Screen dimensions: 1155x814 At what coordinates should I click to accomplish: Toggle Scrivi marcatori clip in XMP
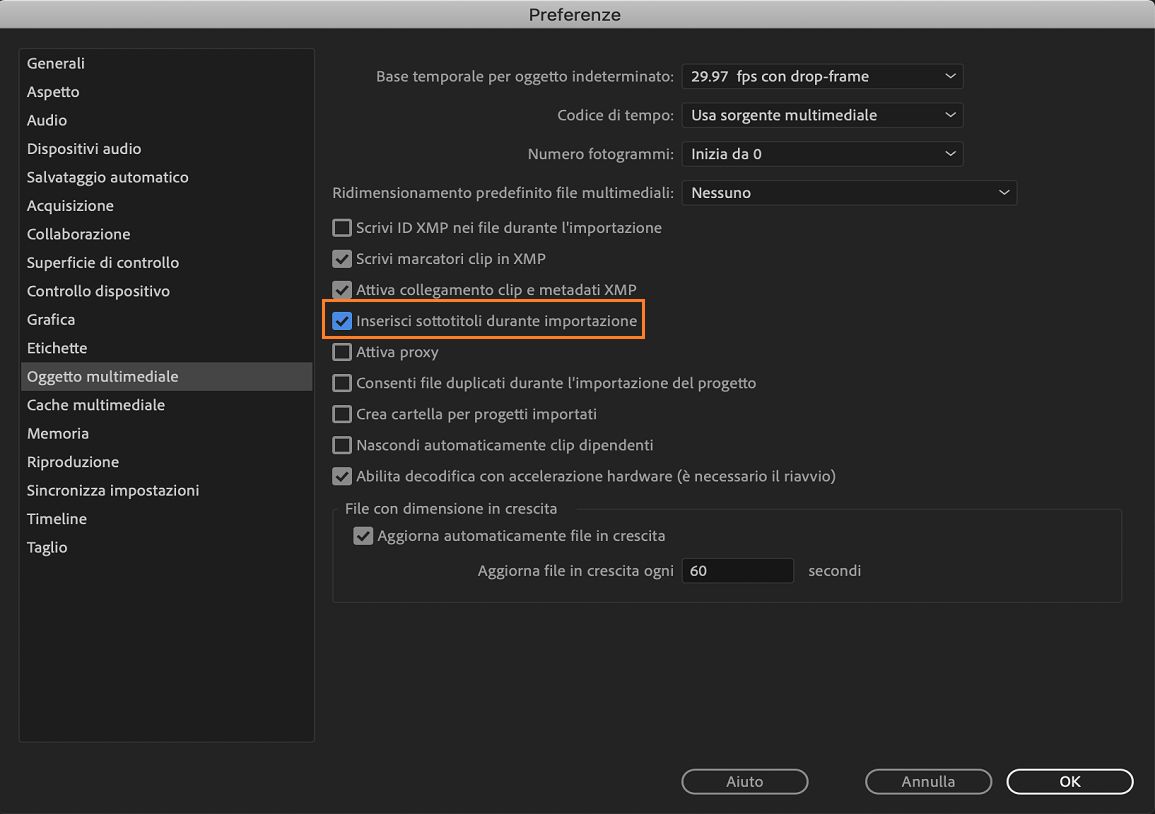coord(342,259)
